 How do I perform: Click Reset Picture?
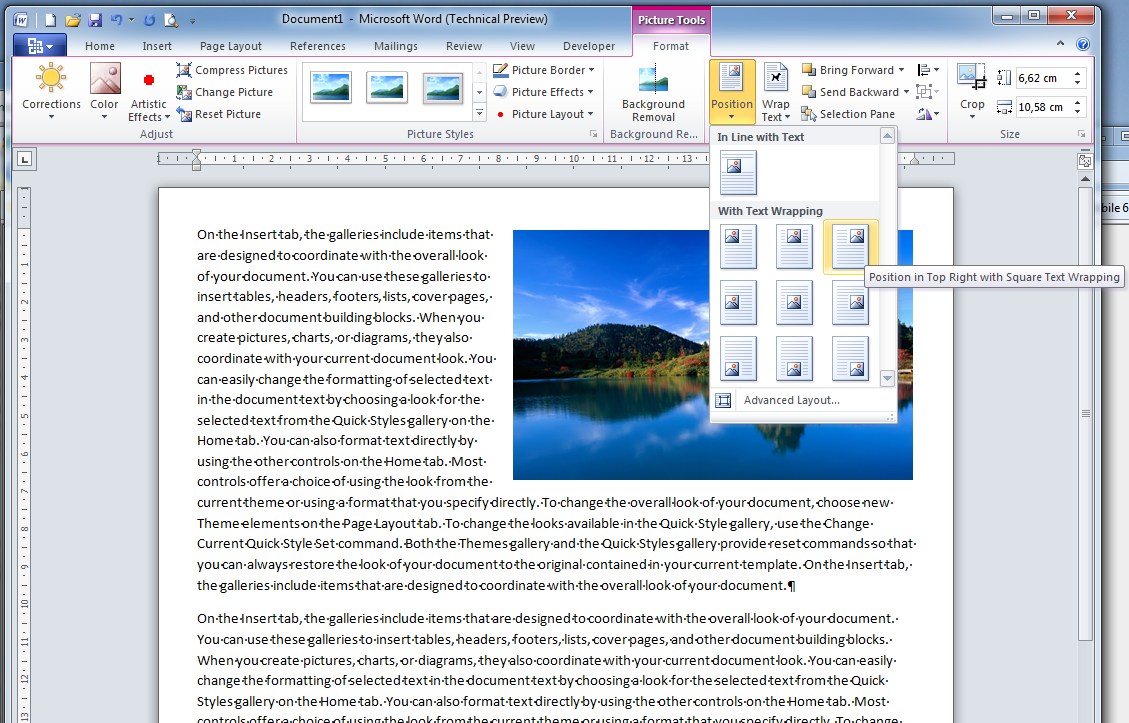click(x=219, y=114)
